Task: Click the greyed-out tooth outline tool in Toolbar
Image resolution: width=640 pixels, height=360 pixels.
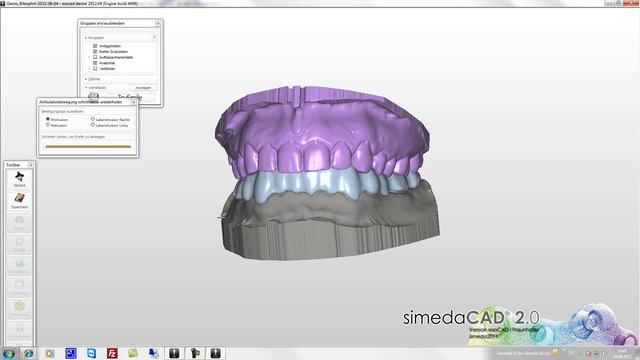Action: click(19, 244)
